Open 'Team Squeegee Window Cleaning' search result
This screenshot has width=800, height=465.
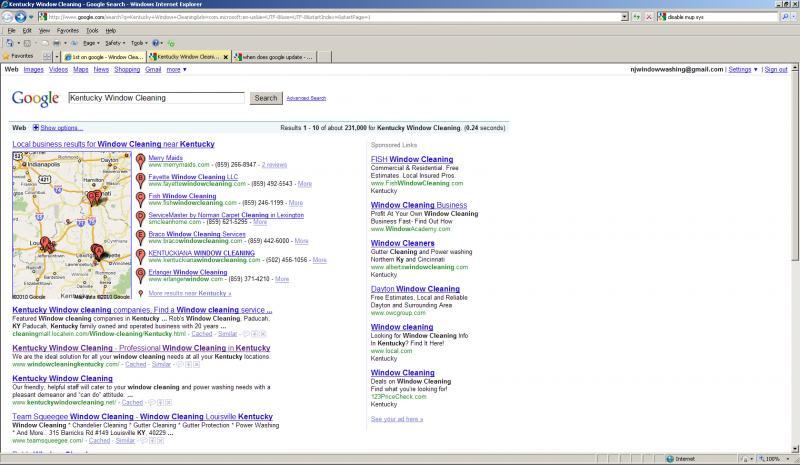pos(142,417)
